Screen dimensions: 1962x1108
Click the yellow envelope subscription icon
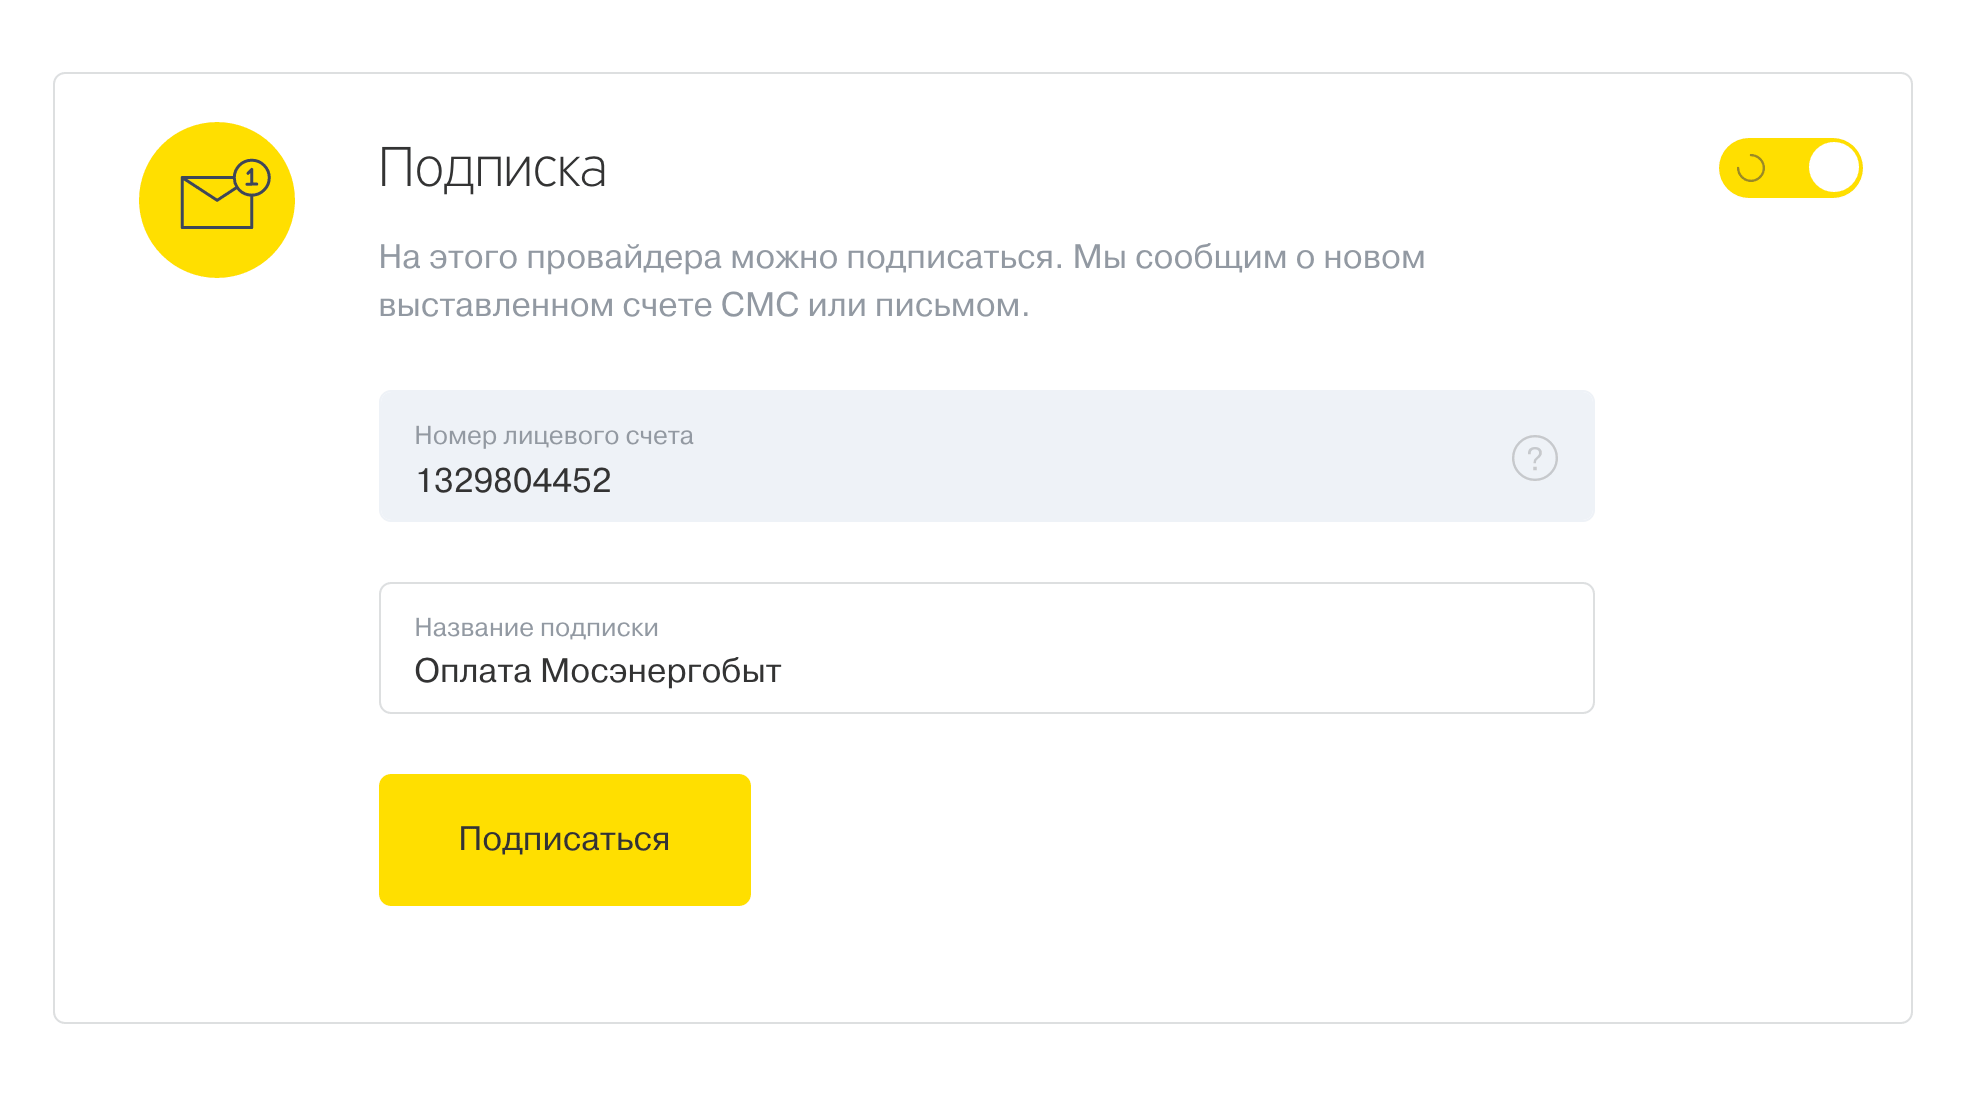[217, 200]
